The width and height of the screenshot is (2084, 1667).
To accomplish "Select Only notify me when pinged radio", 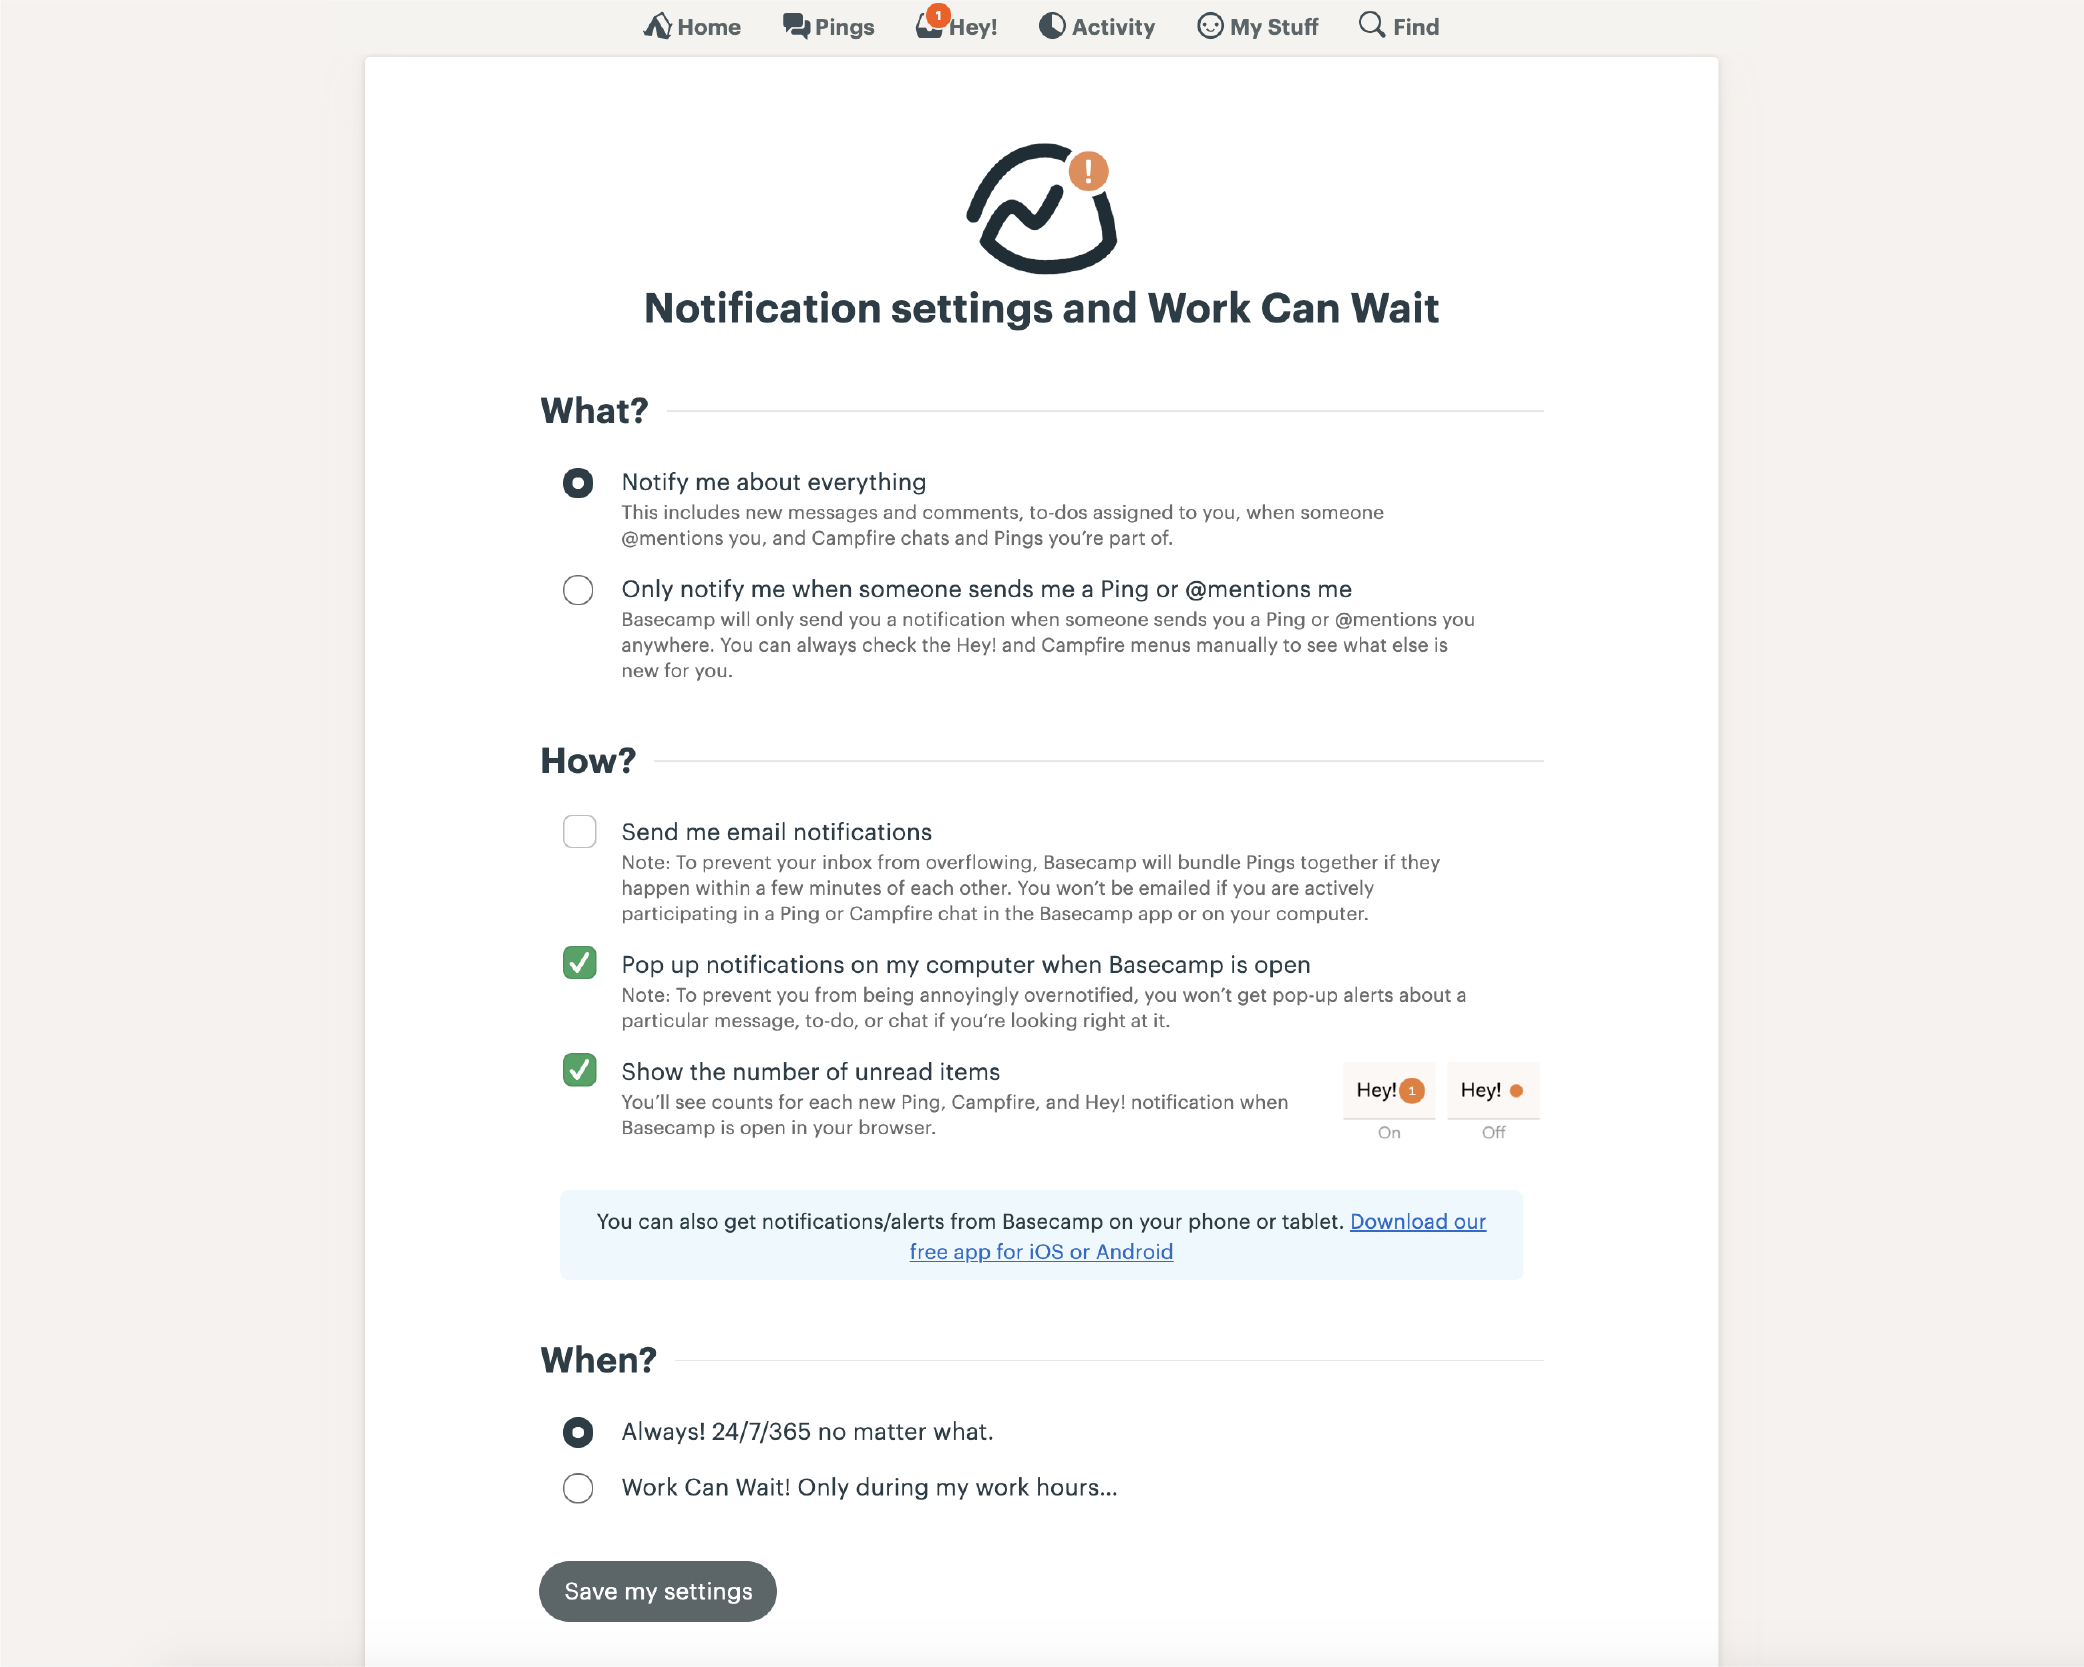I will click(578, 590).
